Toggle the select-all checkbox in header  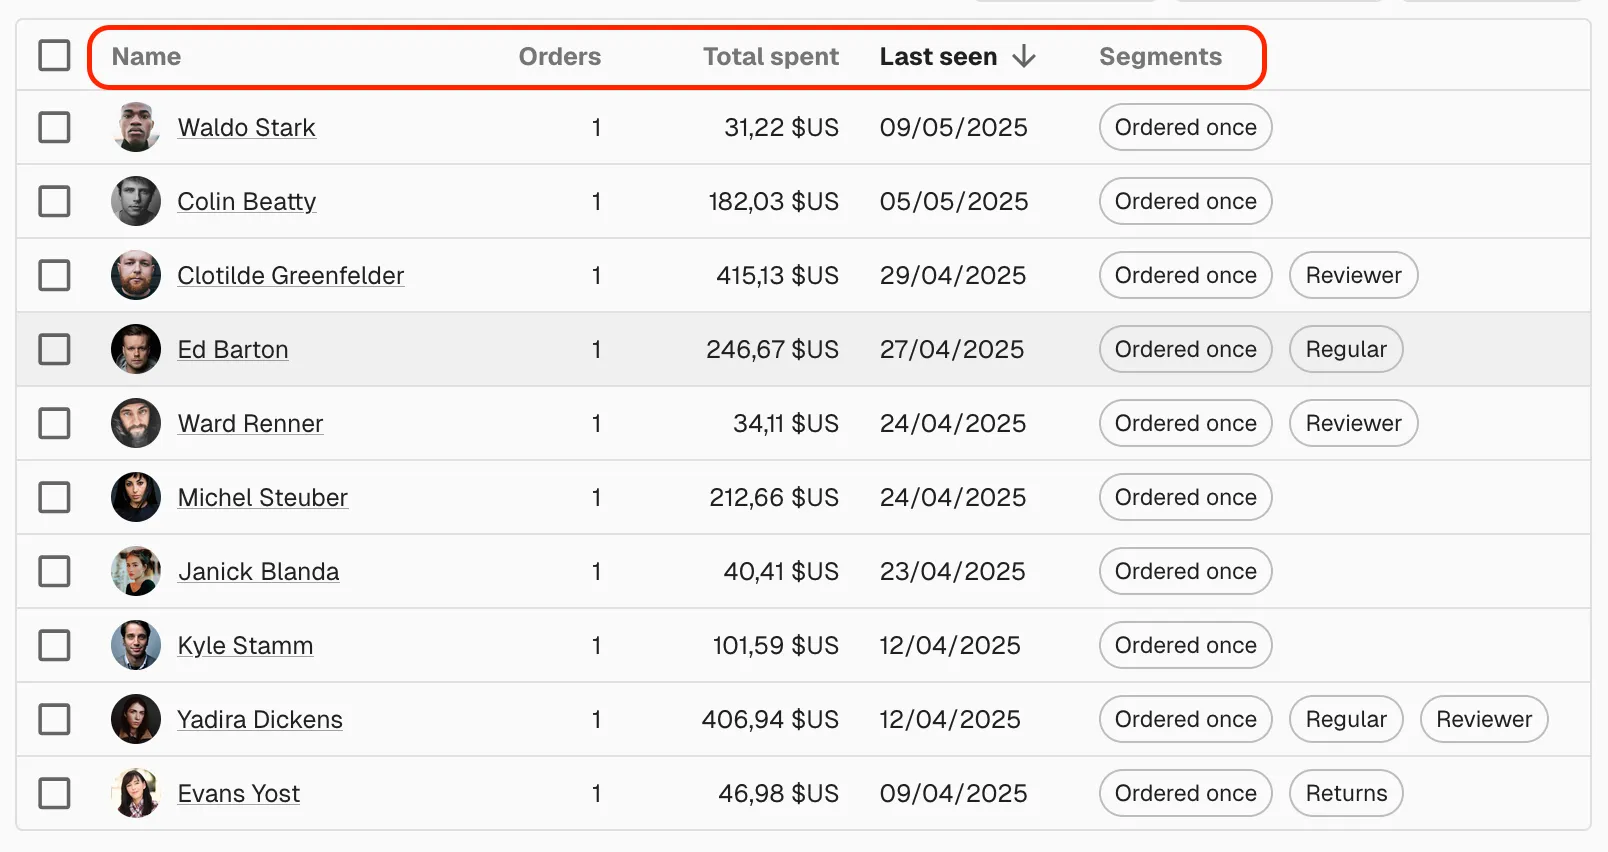[x=54, y=56]
